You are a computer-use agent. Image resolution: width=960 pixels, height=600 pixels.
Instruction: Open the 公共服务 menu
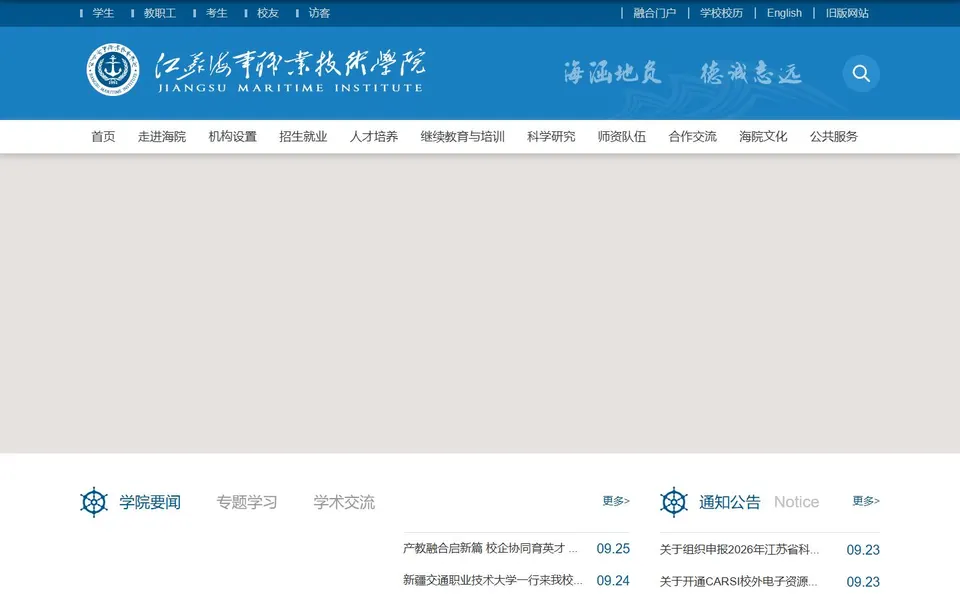click(x=834, y=137)
